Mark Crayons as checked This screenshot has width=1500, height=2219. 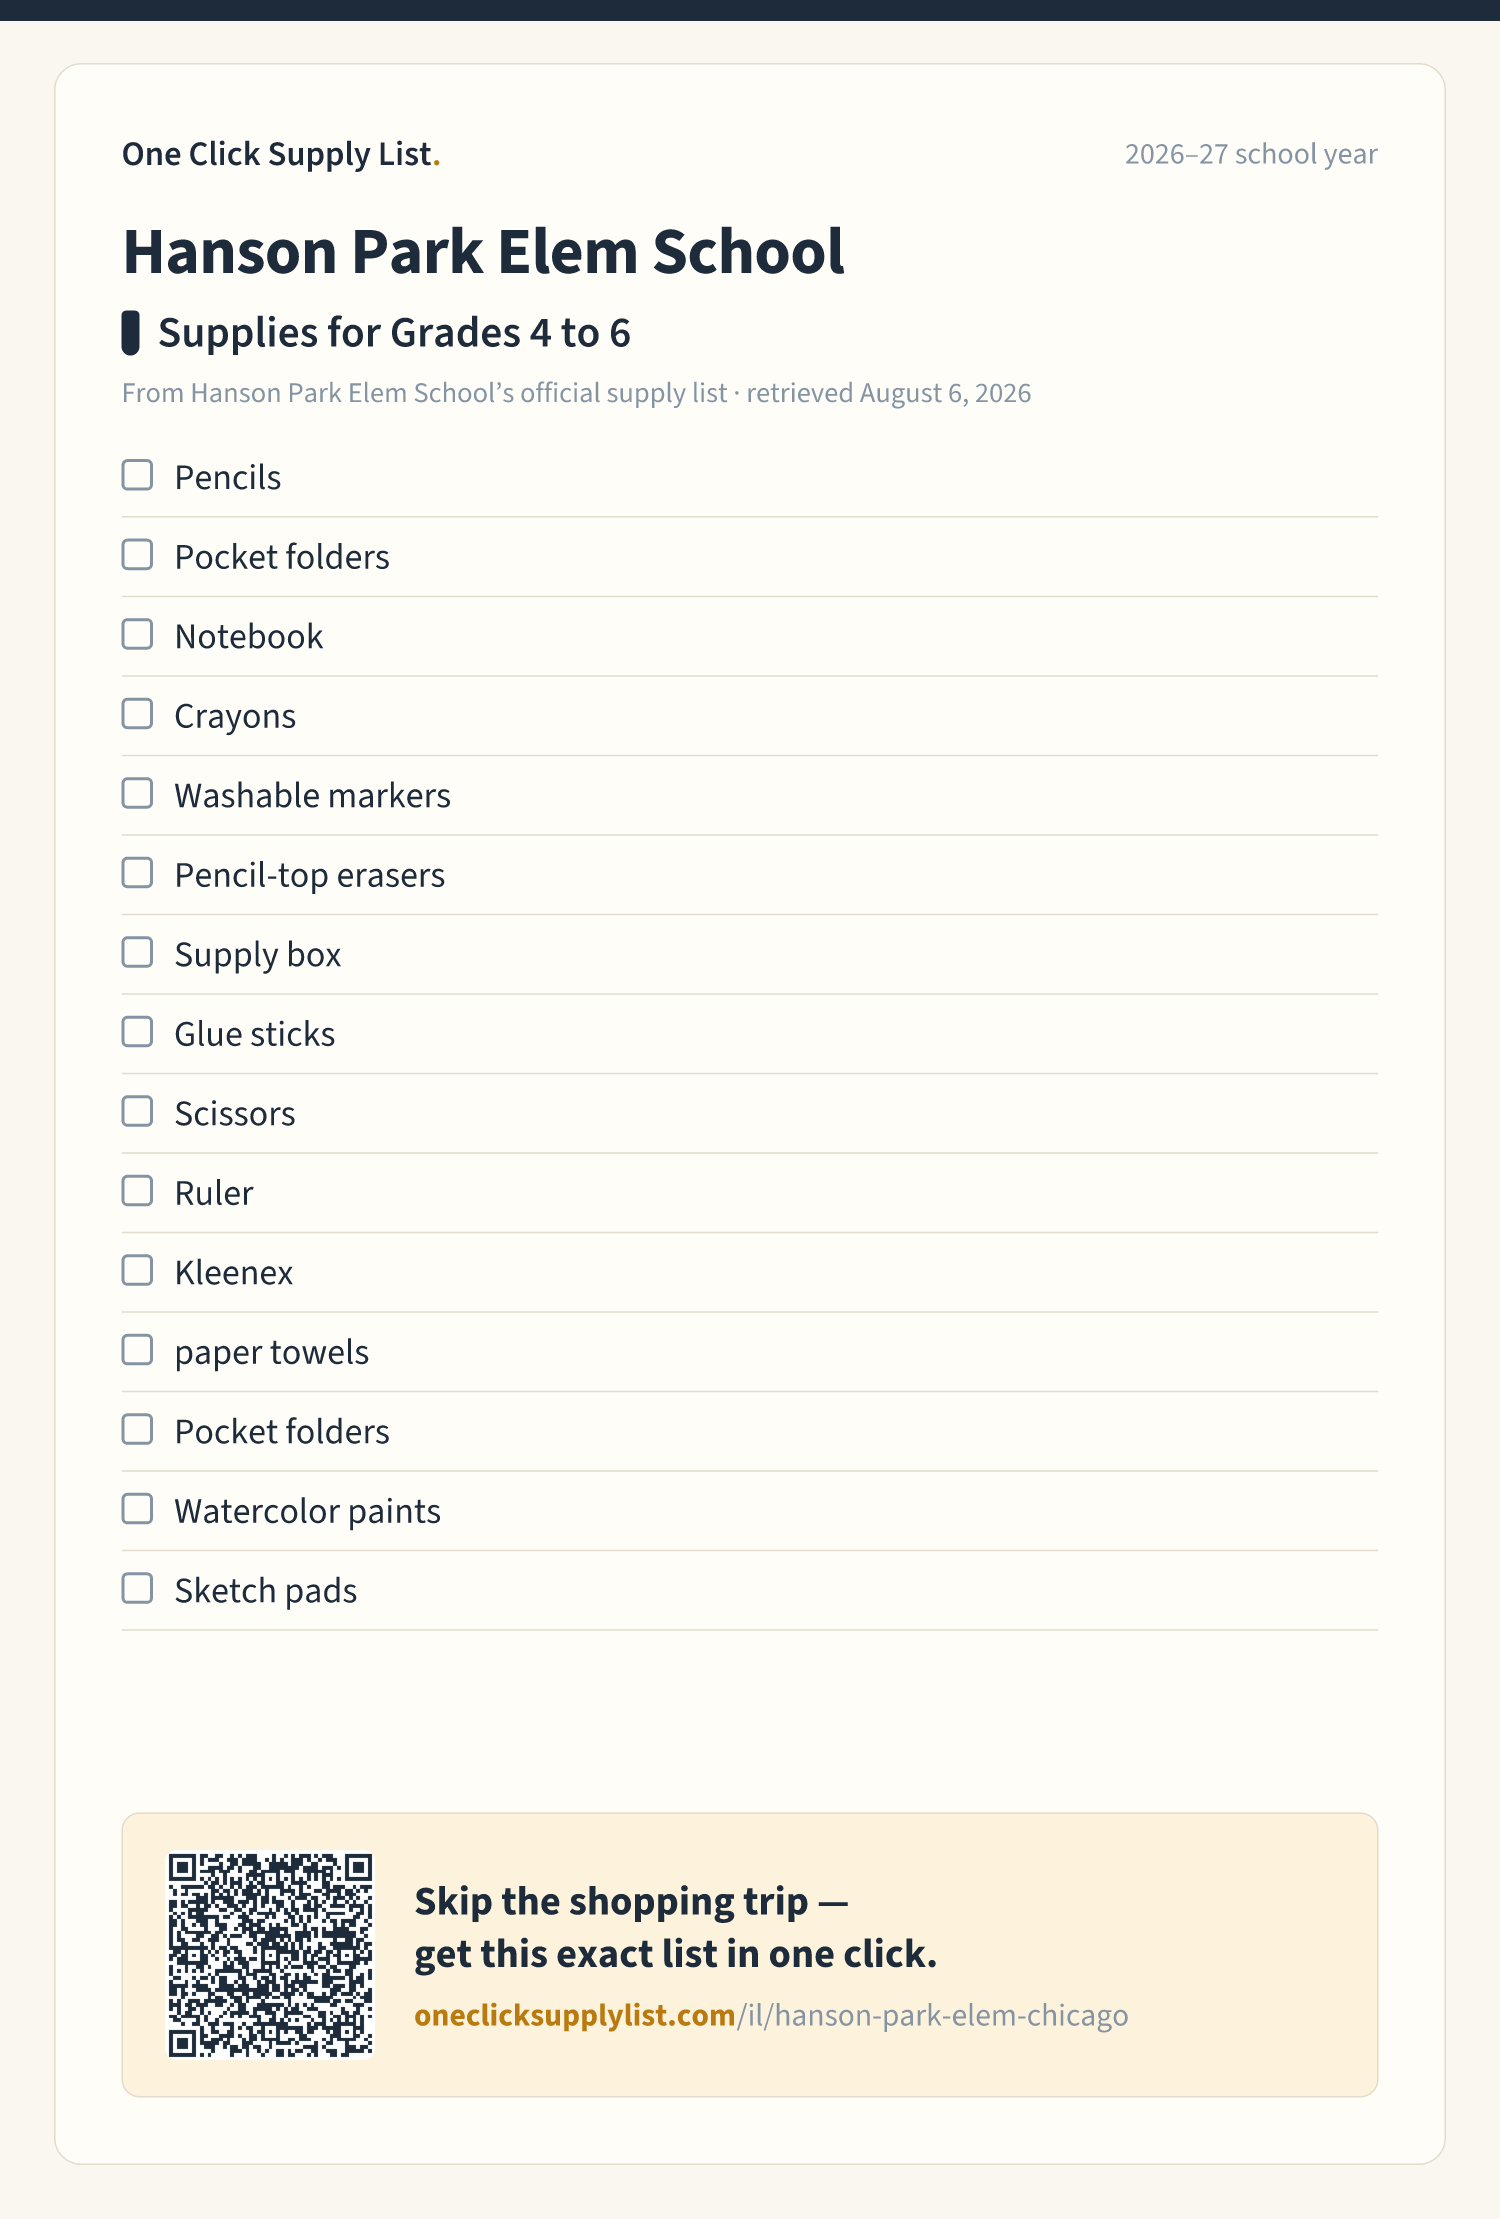tap(137, 714)
